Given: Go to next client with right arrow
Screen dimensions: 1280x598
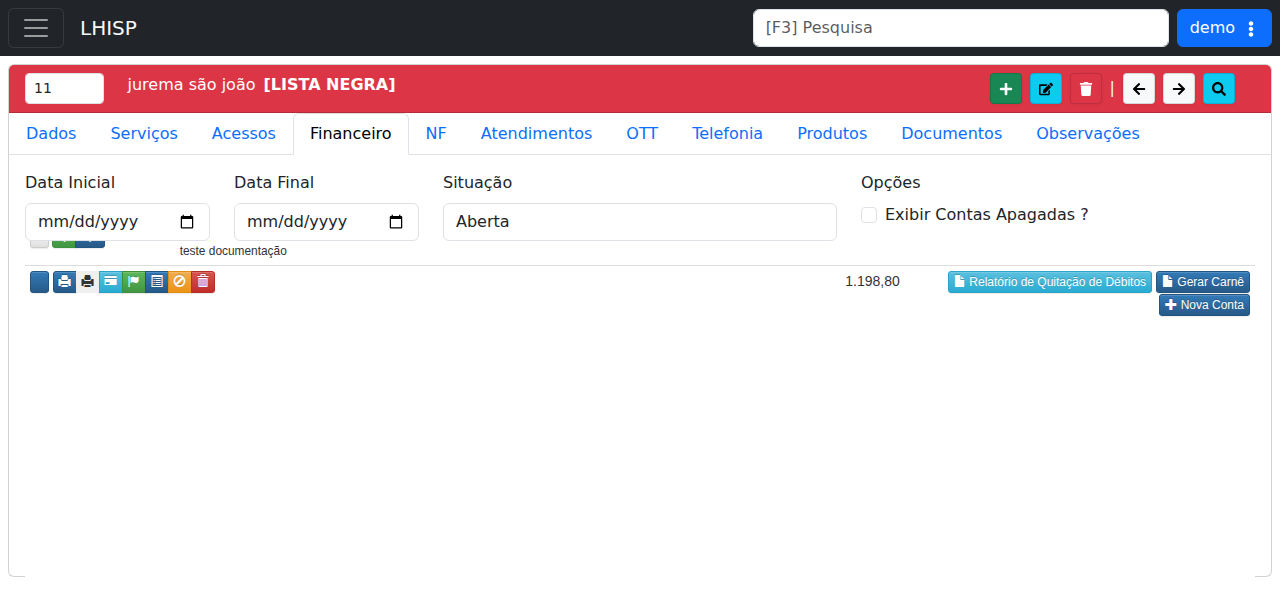Looking at the screenshot, I should click(1179, 89).
